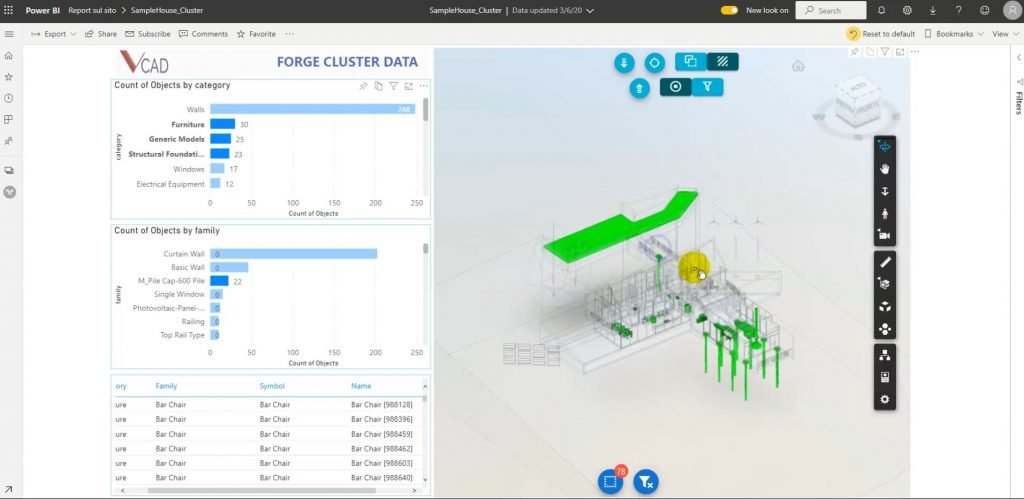Toggle the New look on switch
The image size is (1024, 499).
point(729,10)
